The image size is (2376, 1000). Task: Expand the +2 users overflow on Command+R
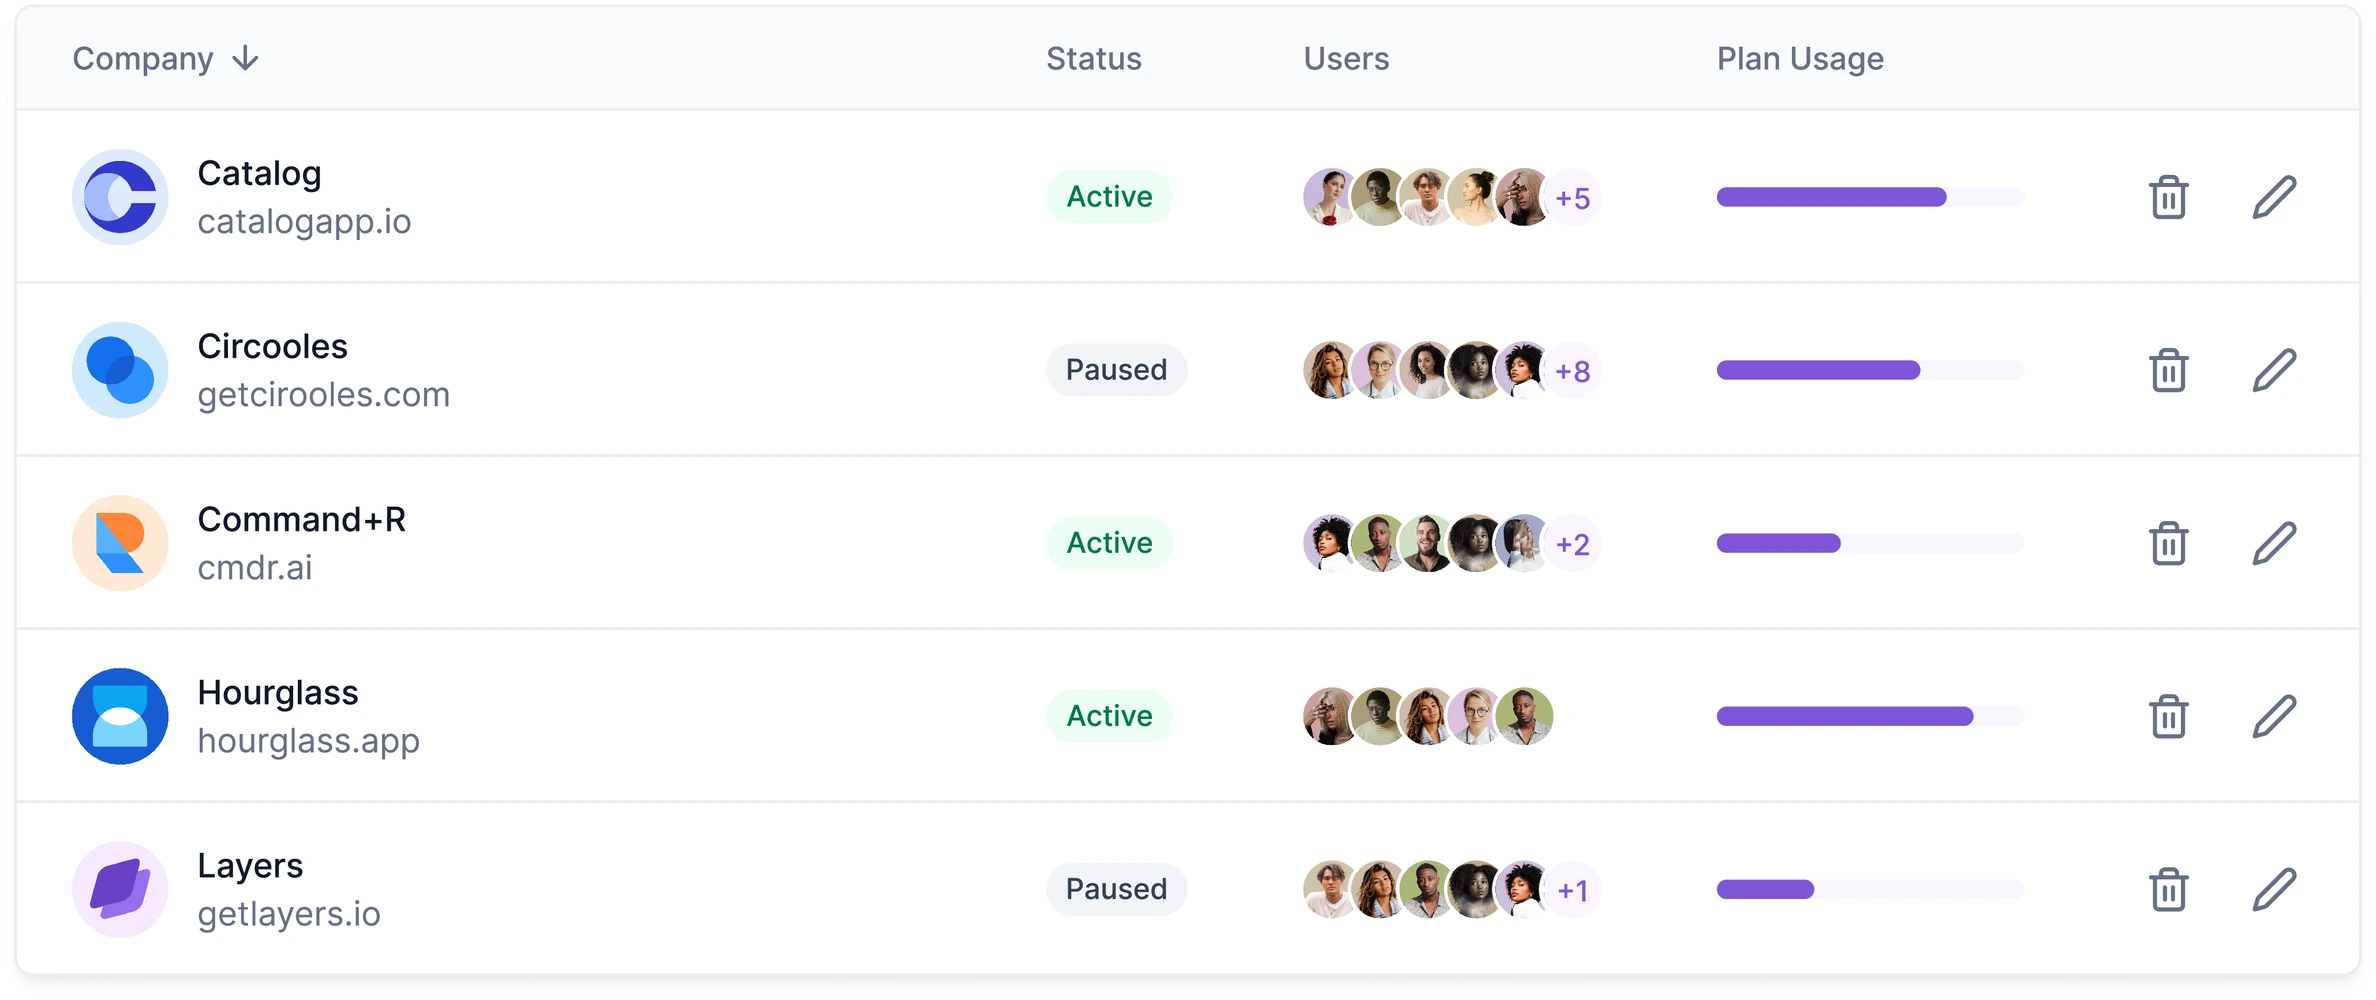1573,544
